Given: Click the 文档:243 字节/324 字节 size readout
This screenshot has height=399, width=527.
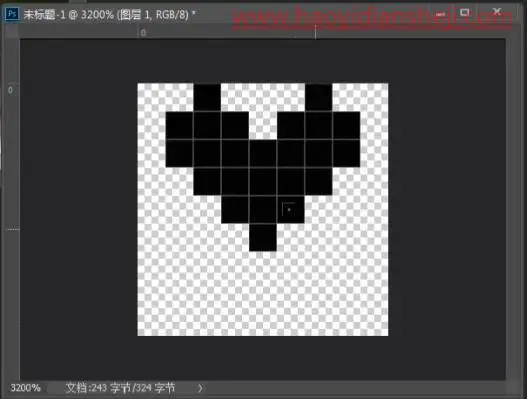Looking at the screenshot, I should pos(120,388).
